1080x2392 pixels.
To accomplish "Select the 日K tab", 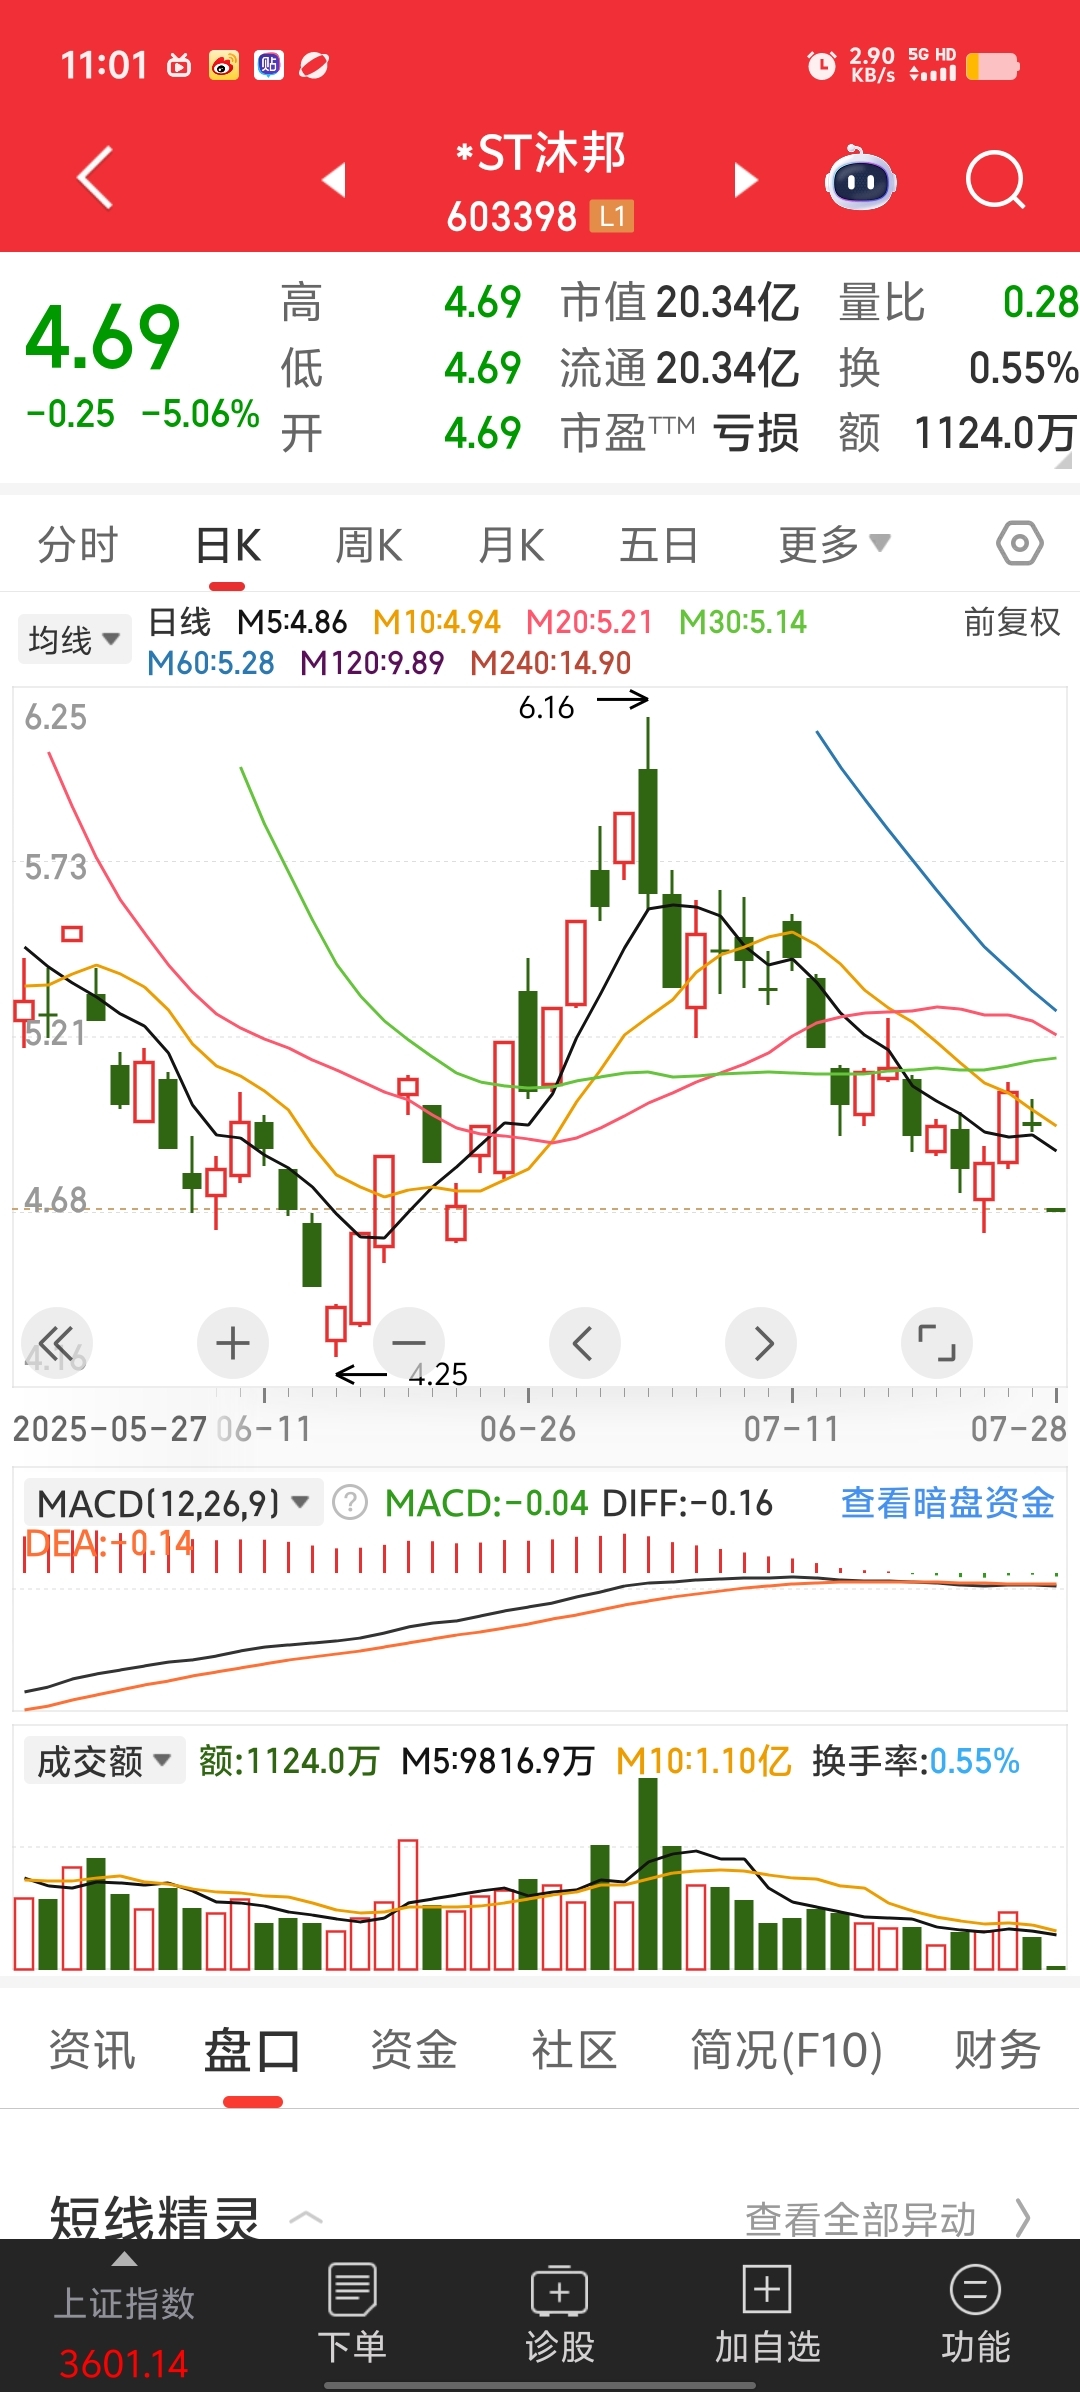I will click(x=228, y=545).
